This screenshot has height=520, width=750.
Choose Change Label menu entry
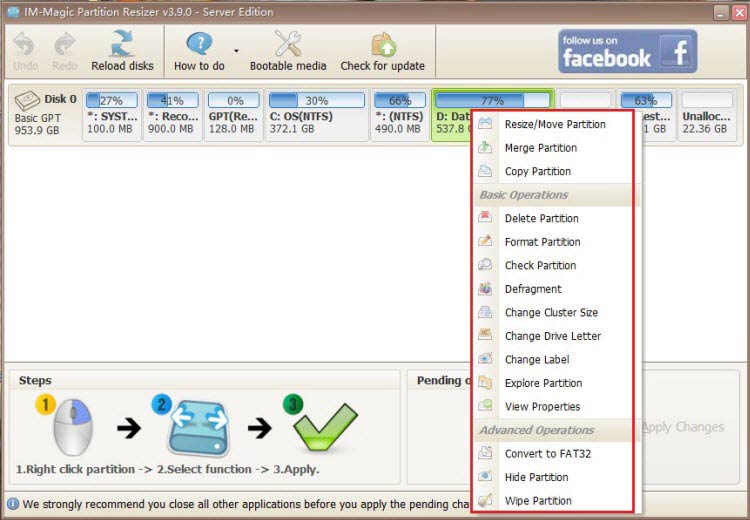pyautogui.click(x=554, y=359)
